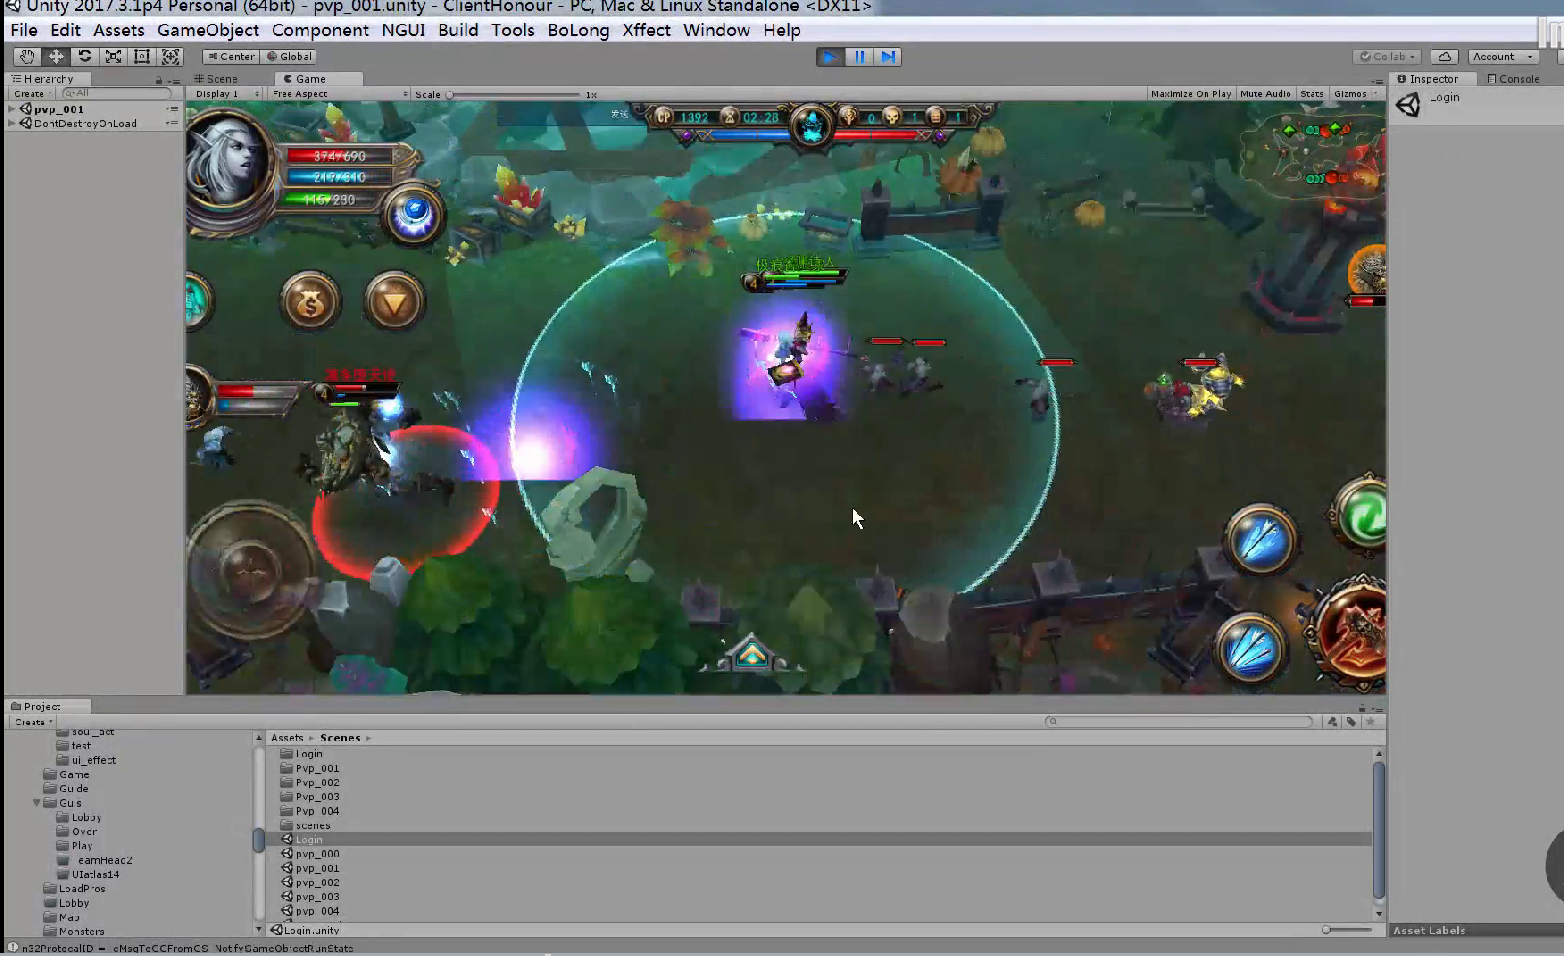Select the Rotate tool
The image size is (1564, 956).
point(85,57)
